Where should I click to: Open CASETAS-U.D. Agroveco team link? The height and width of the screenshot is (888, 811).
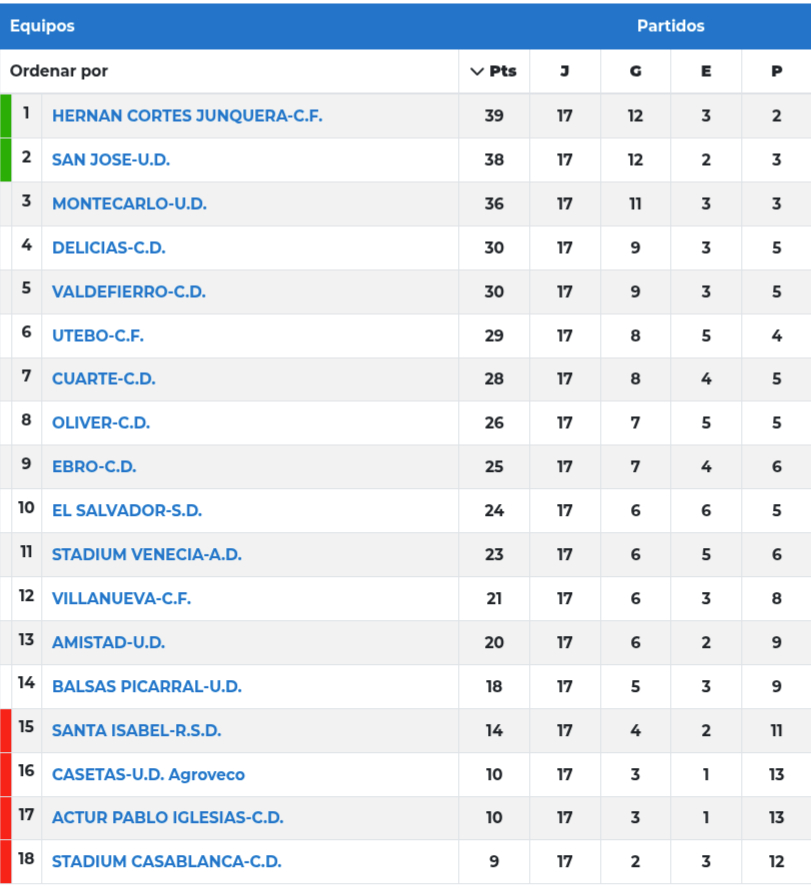tap(148, 774)
